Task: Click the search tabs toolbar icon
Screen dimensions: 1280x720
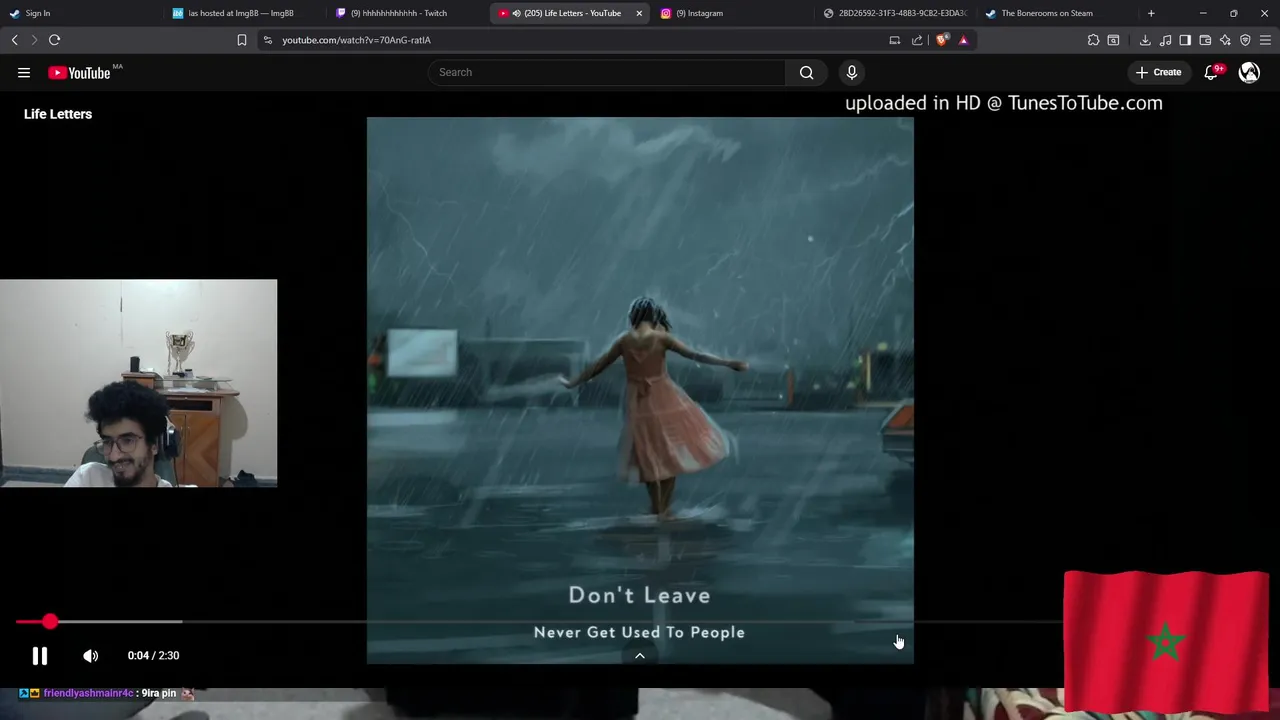Action: (1113, 40)
